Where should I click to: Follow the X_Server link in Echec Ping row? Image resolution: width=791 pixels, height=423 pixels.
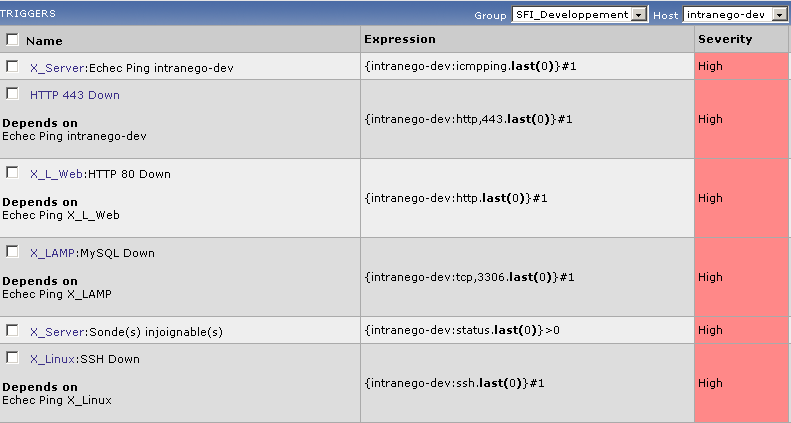57,68
